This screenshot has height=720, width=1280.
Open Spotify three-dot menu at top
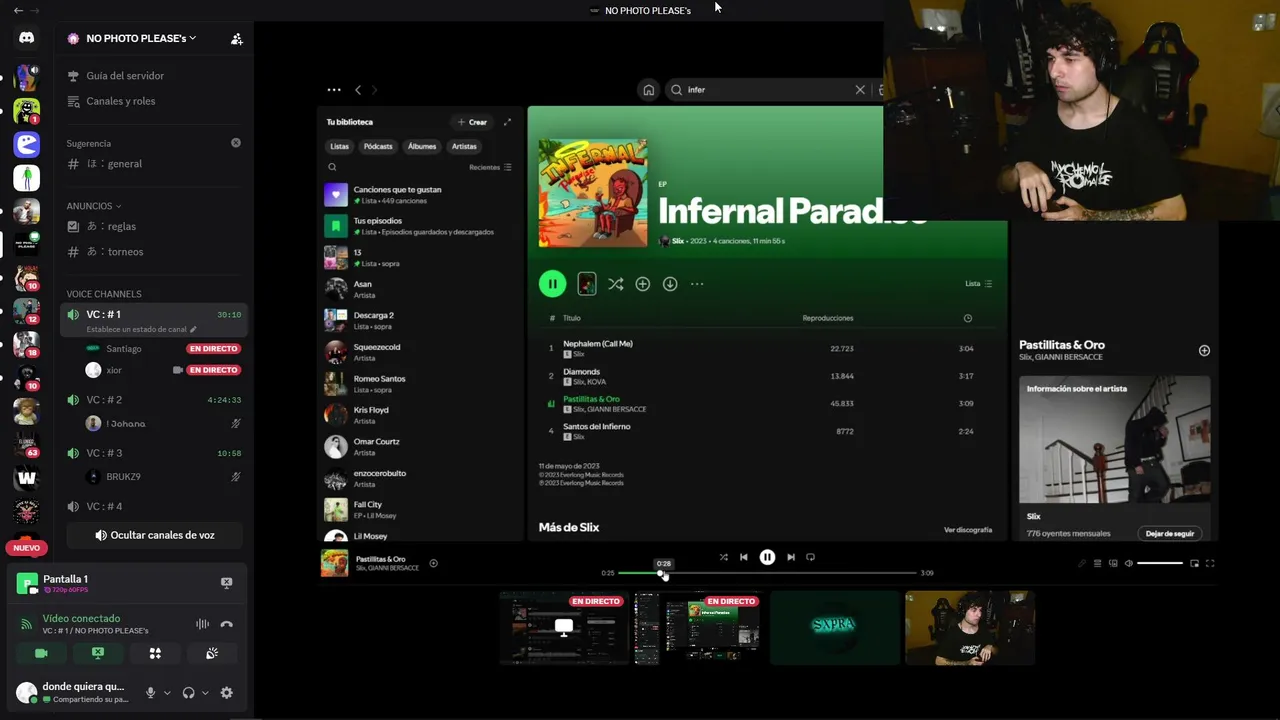point(334,90)
